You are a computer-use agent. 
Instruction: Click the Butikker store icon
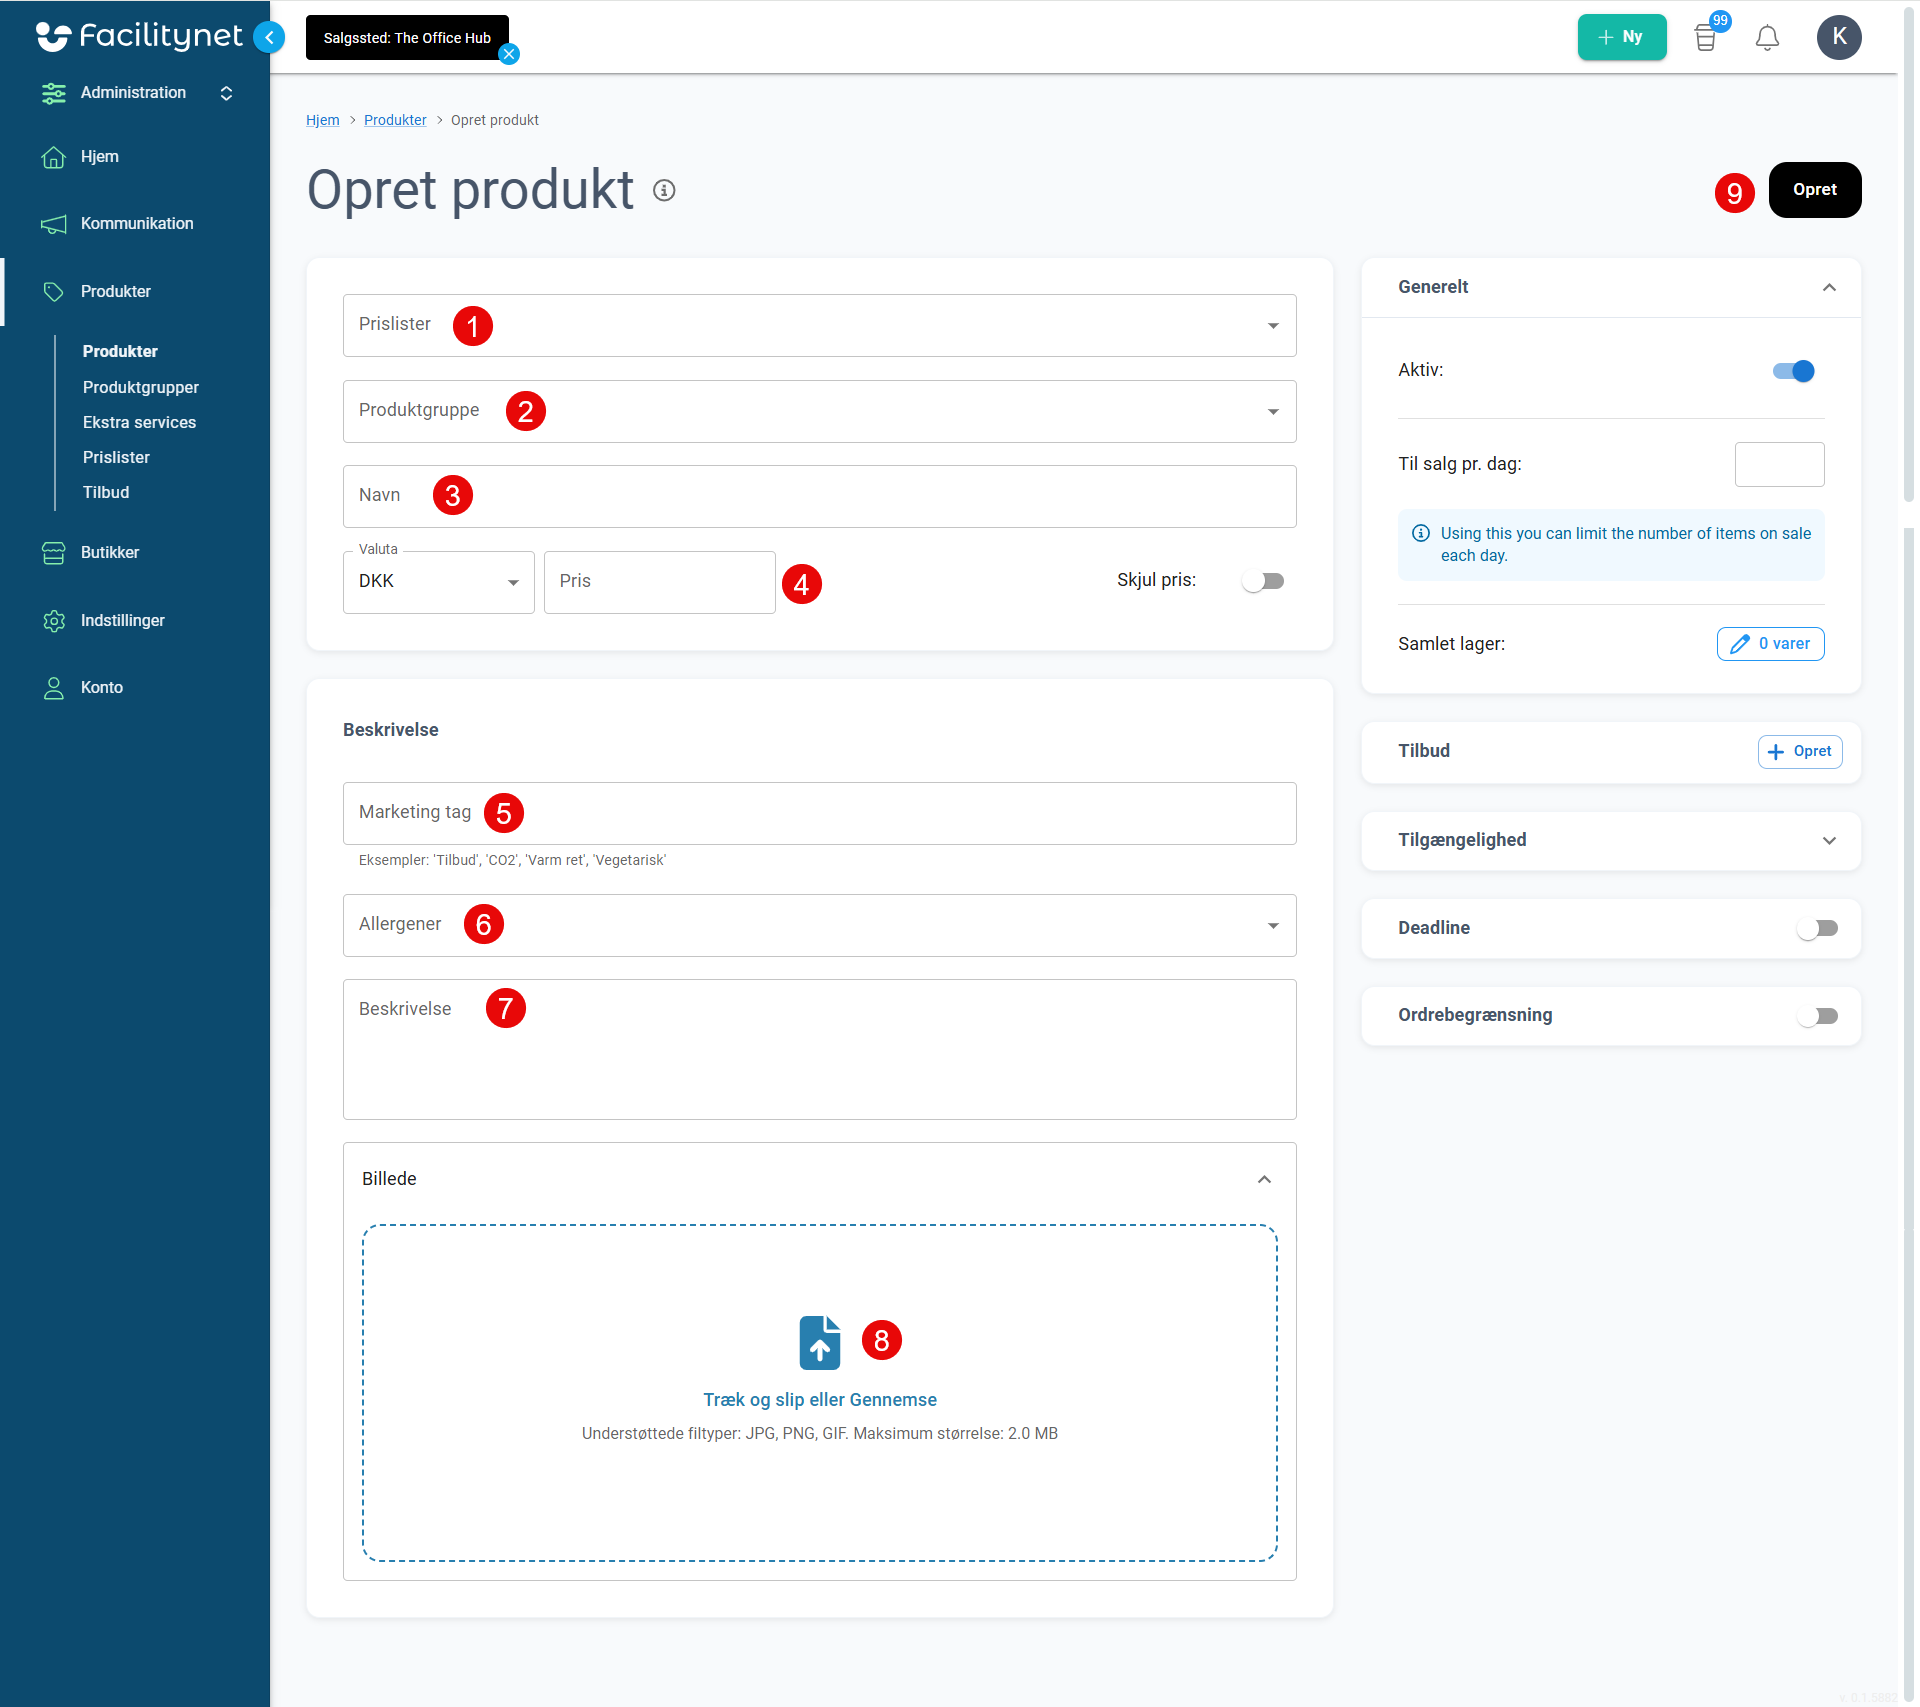[x=54, y=553]
